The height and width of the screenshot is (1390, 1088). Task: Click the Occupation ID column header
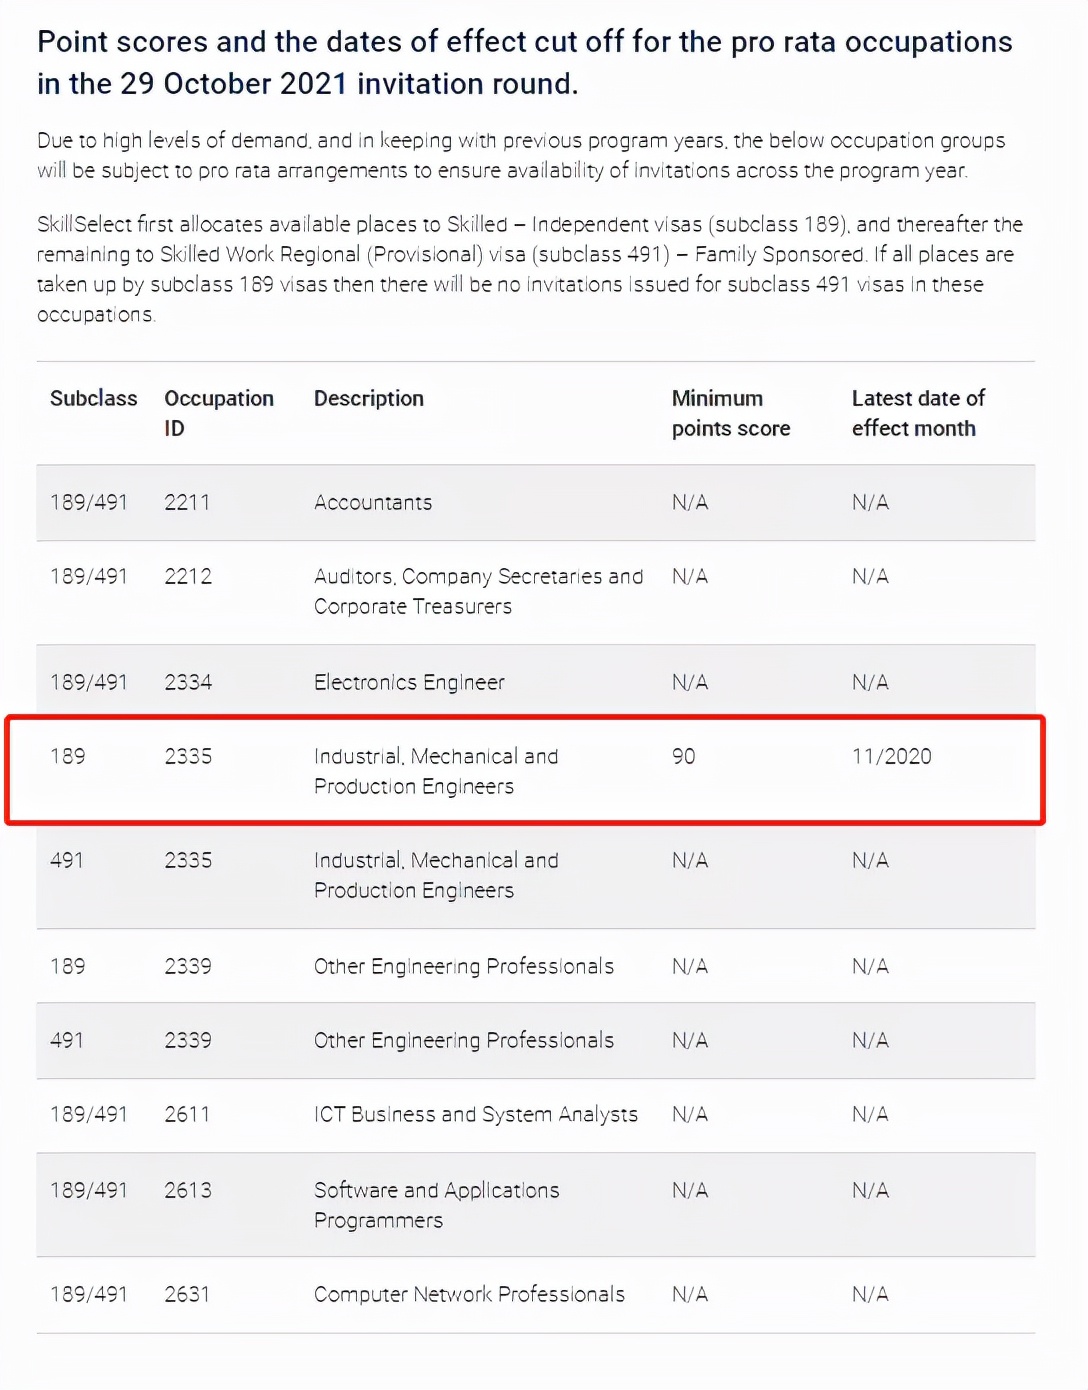point(218,413)
